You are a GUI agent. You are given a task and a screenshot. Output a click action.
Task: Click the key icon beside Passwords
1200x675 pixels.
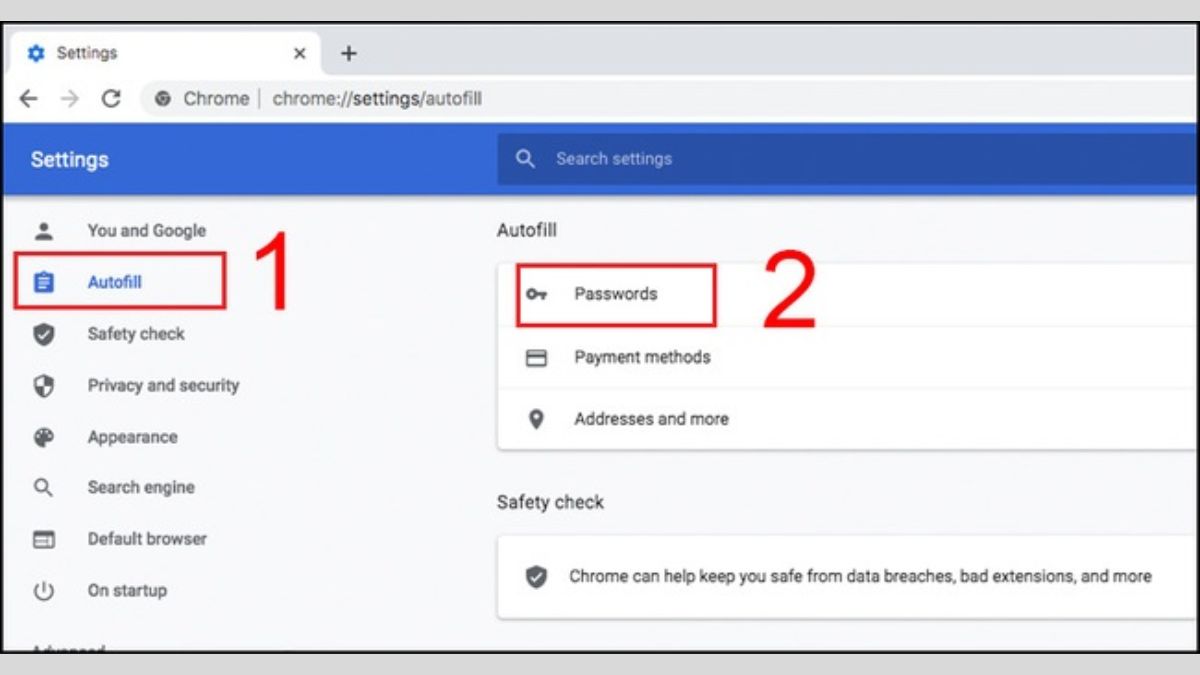[537, 295]
